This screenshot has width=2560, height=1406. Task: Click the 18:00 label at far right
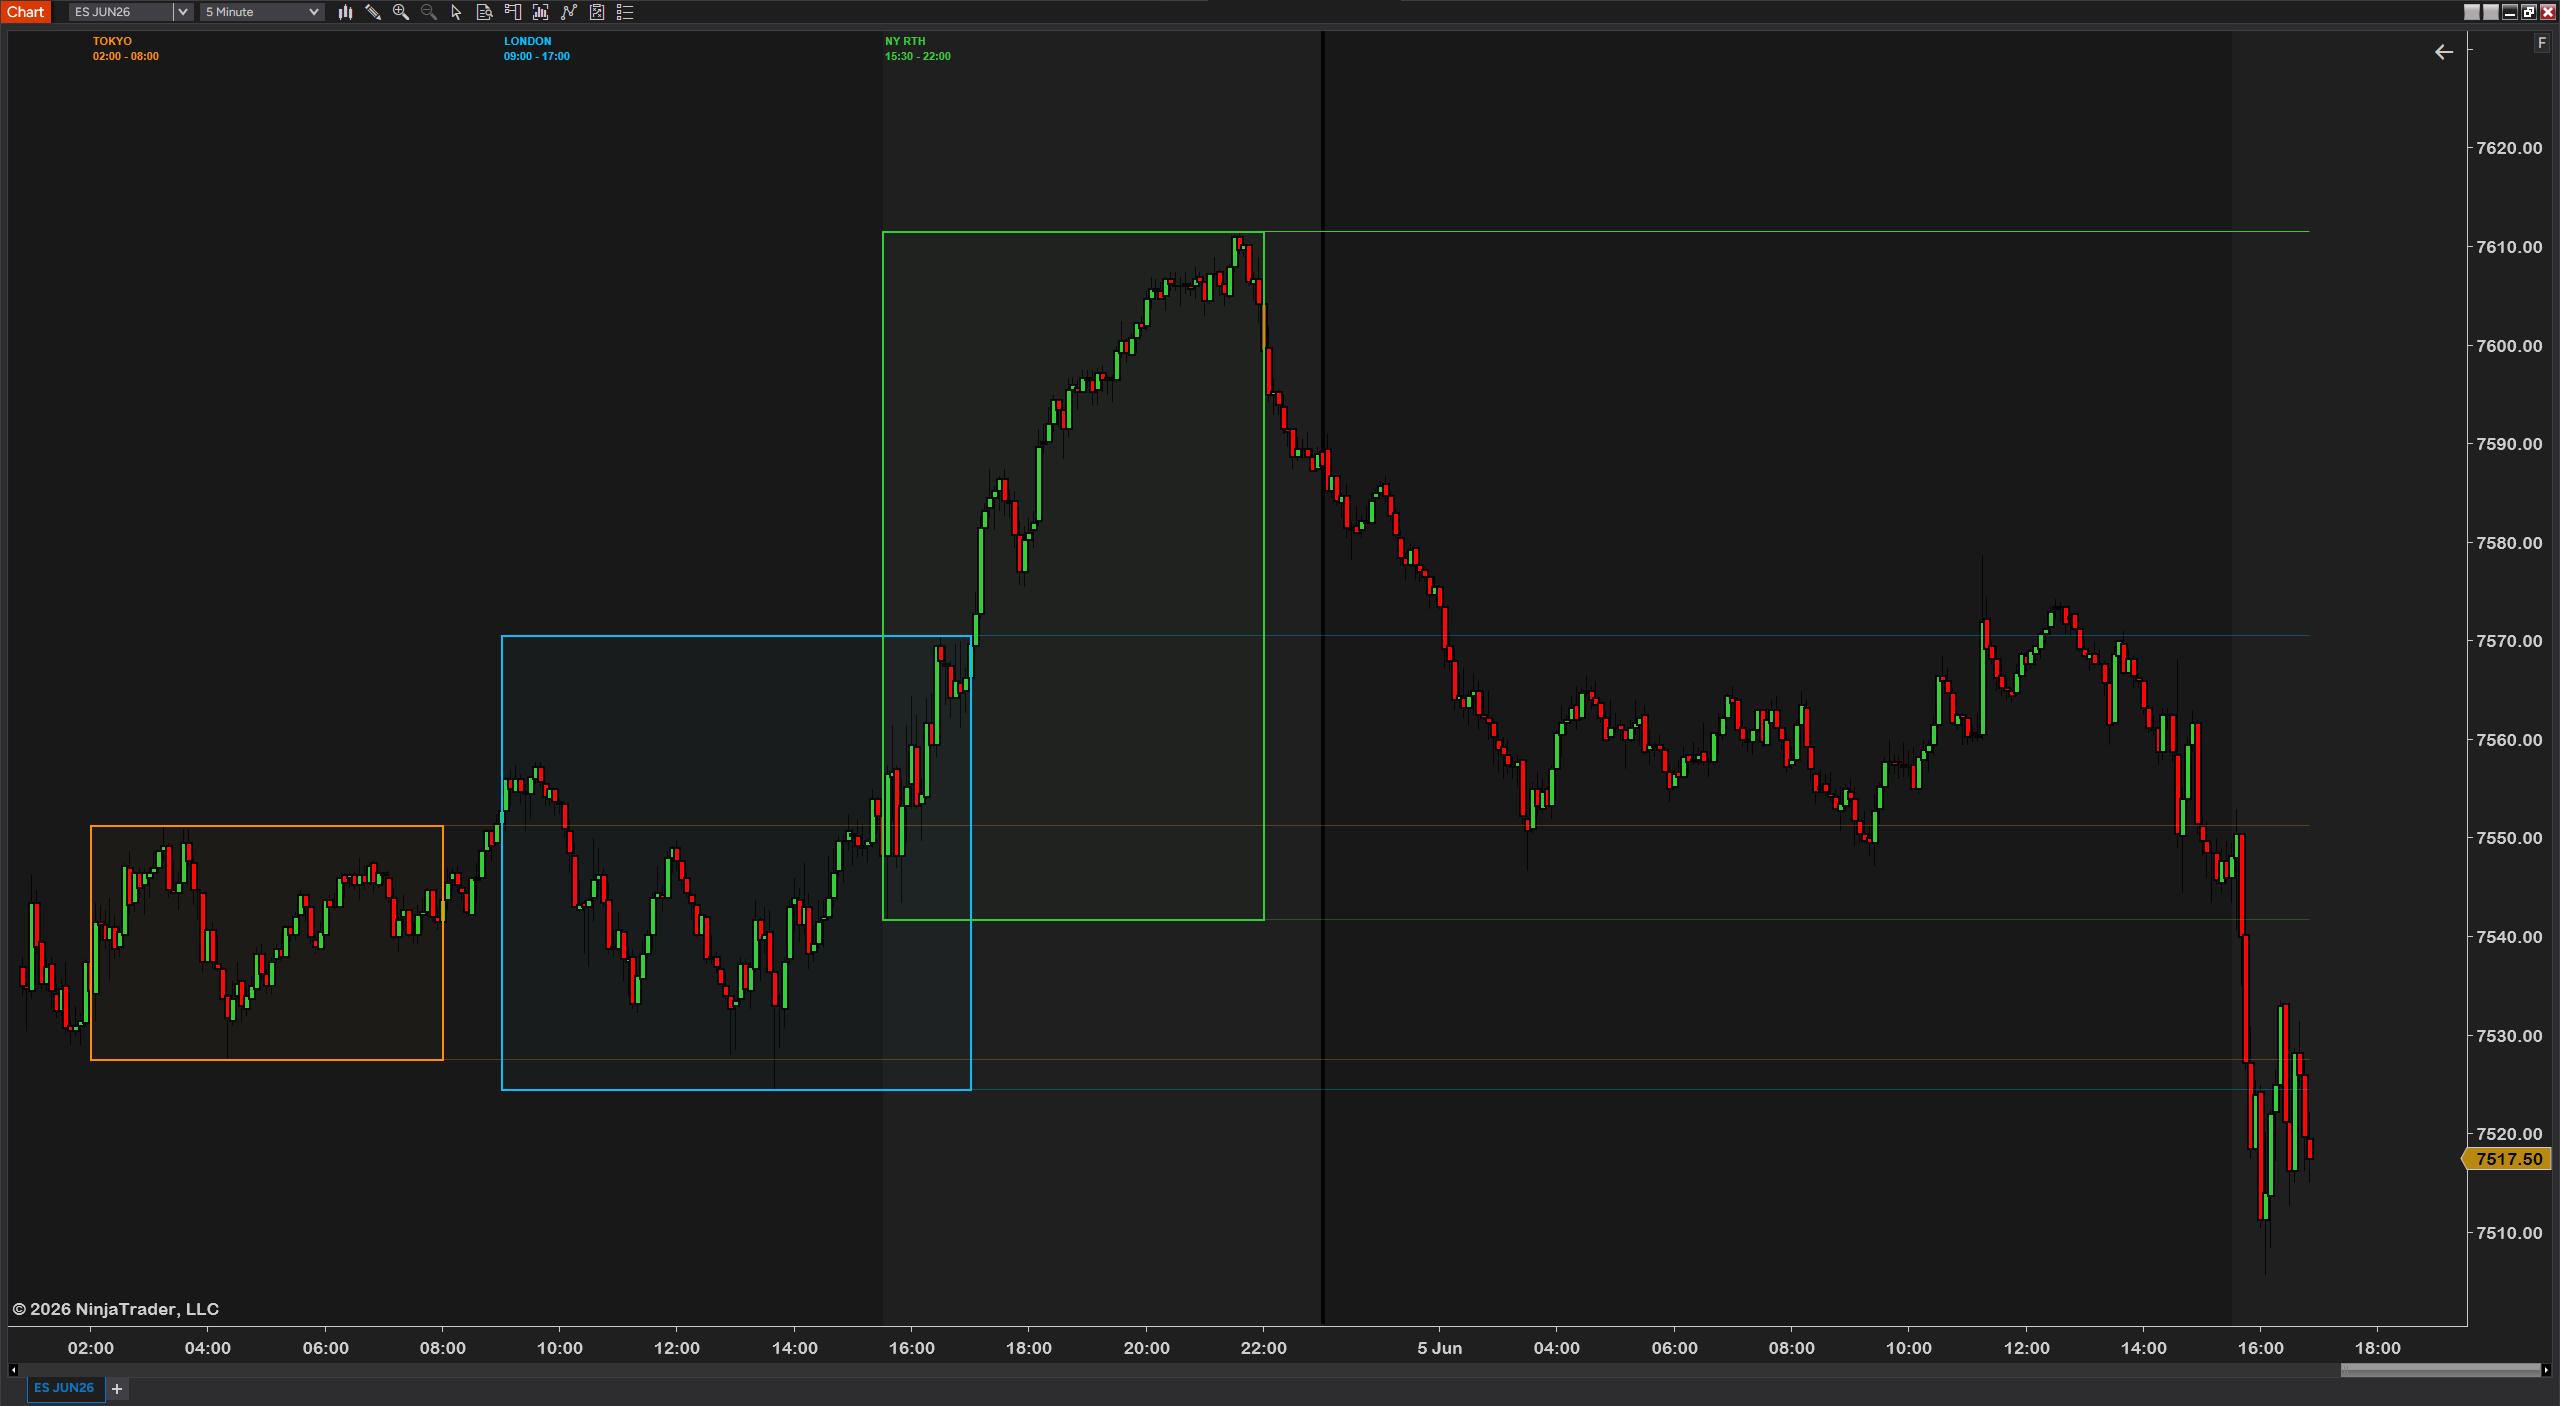click(x=2378, y=1348)
